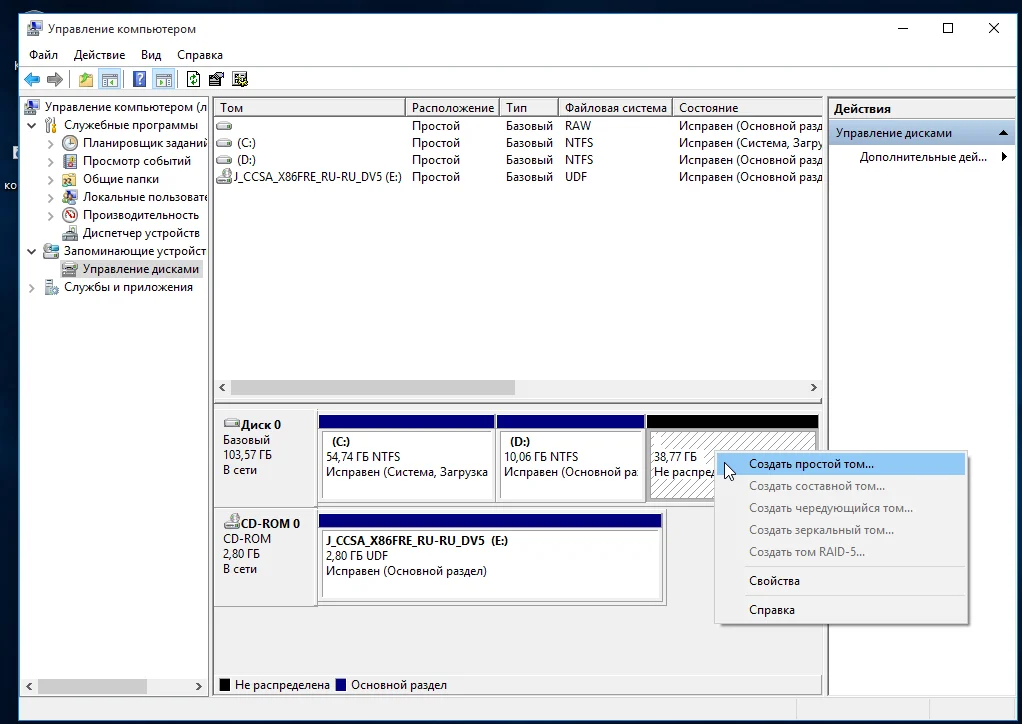Click the blue question mark Help icon
The image size is (1022, 724).
(x=140, y=80)
